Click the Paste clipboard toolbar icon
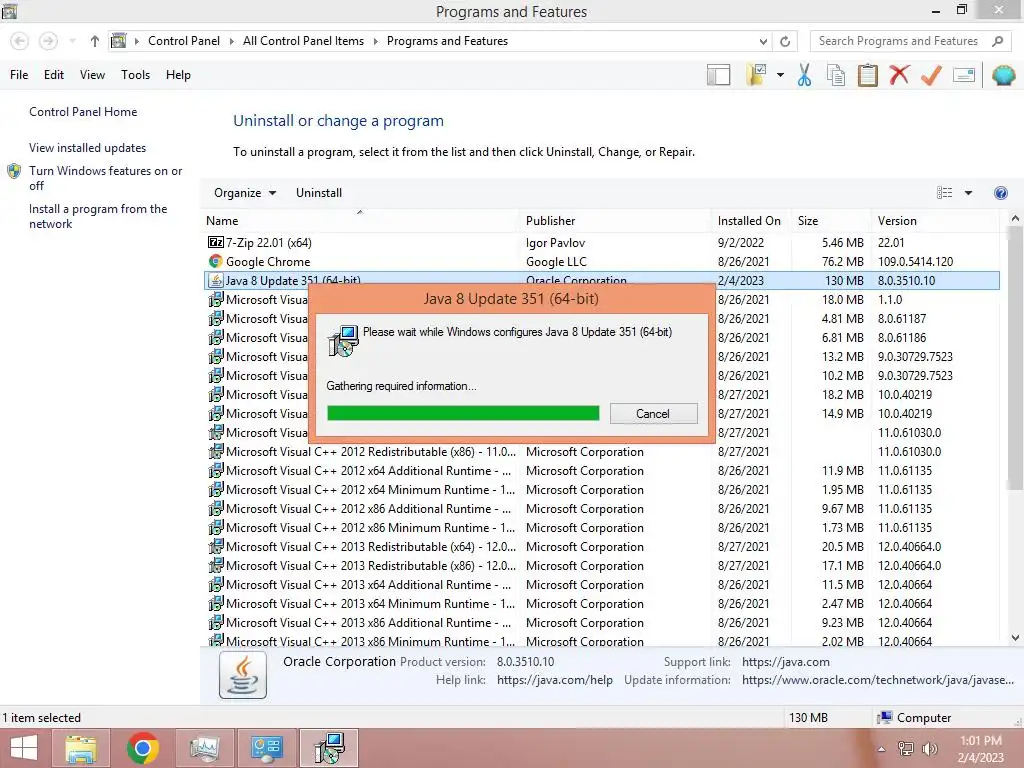Image resolution: width=1024 pixels, height=768 pixels. click(x=867, y=75)
